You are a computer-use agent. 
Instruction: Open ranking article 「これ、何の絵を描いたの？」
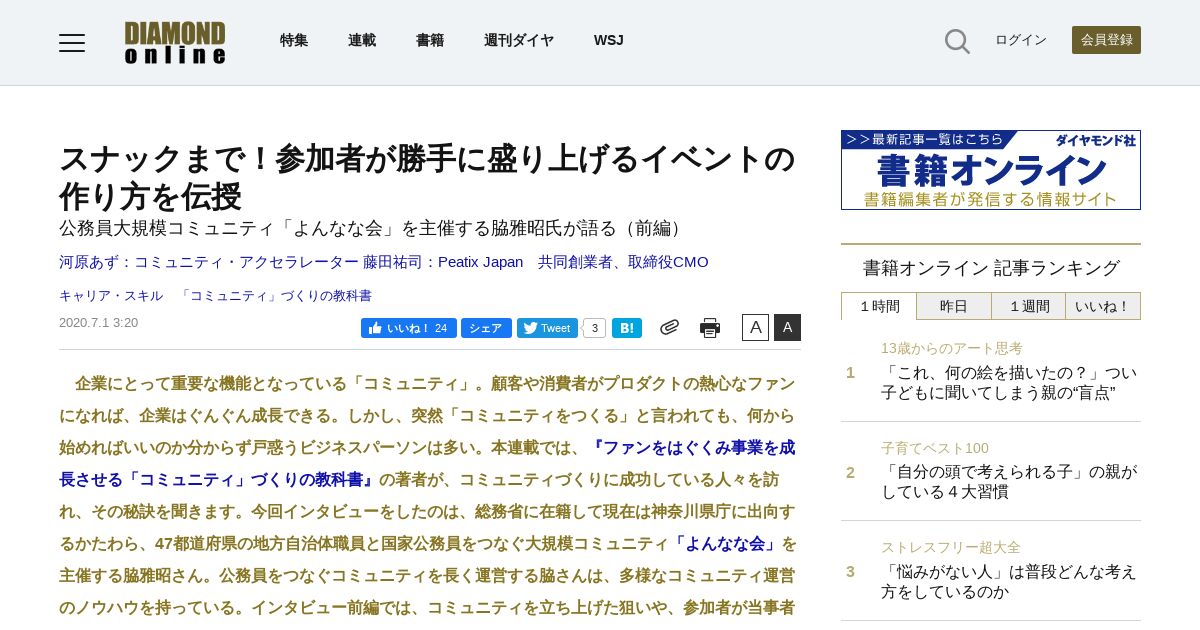1009,382
